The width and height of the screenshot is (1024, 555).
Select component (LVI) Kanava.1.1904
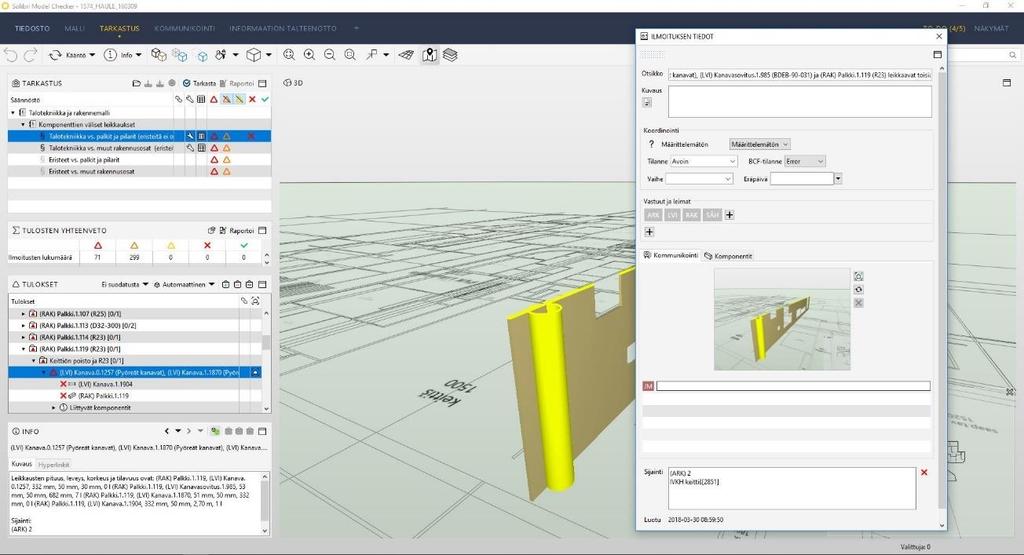pos(104,384)
